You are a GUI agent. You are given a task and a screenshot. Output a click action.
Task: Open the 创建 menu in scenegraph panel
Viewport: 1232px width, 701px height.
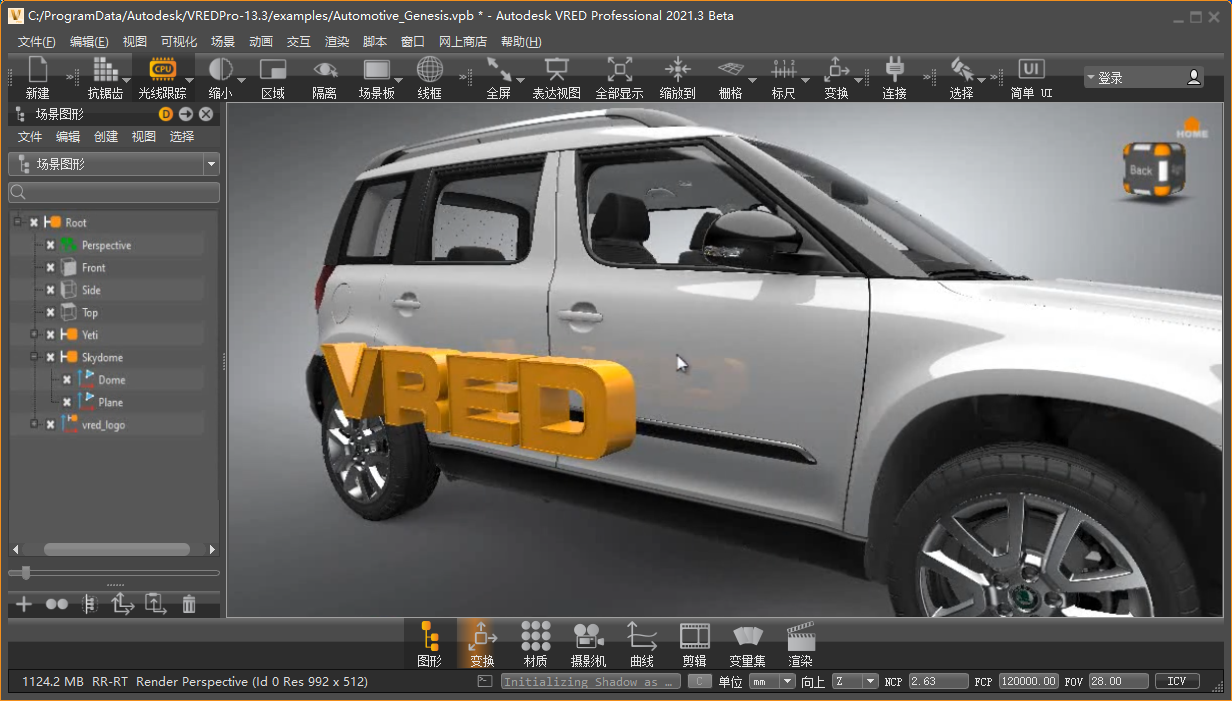pyautogui.click(x=106, y=137)
